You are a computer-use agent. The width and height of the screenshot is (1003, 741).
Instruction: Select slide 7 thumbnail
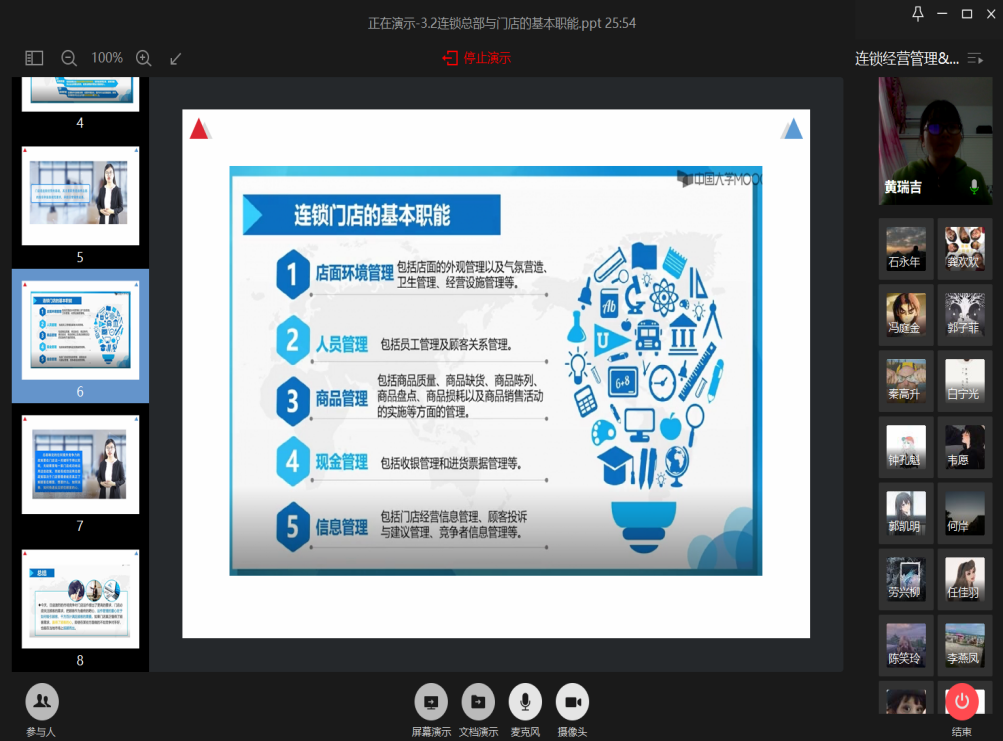[80, 464]
